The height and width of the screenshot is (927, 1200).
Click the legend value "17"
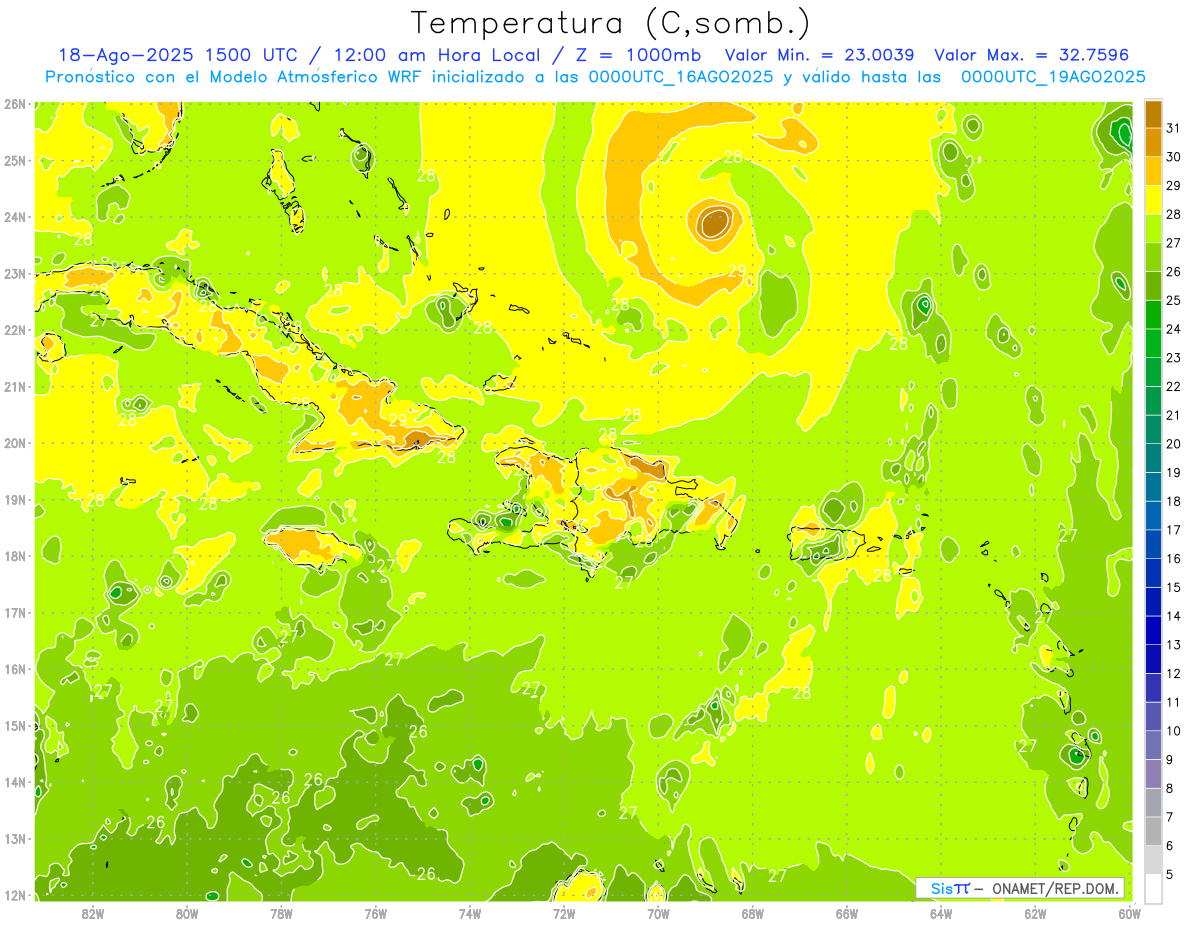(x=1174, y=530)
